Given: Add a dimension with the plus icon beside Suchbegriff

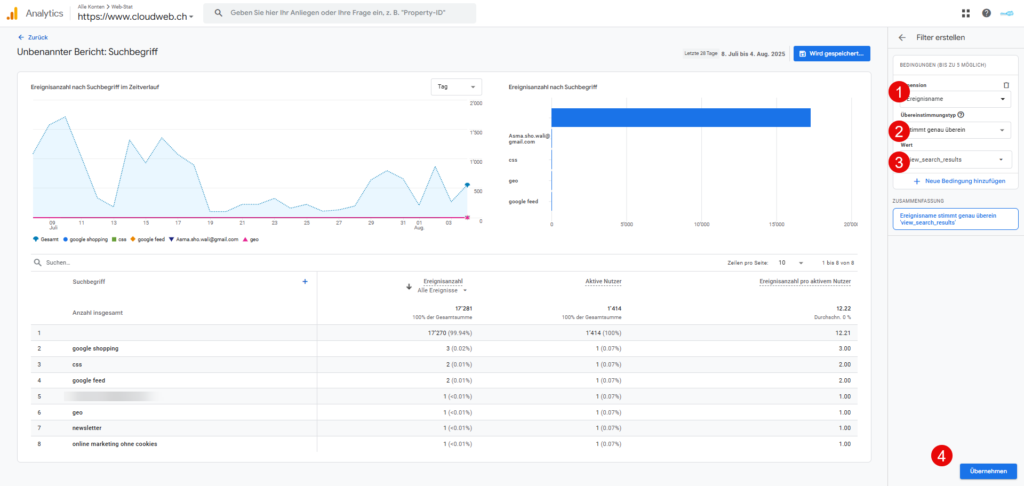Looking at the screenshot, I should coord(305,282).
